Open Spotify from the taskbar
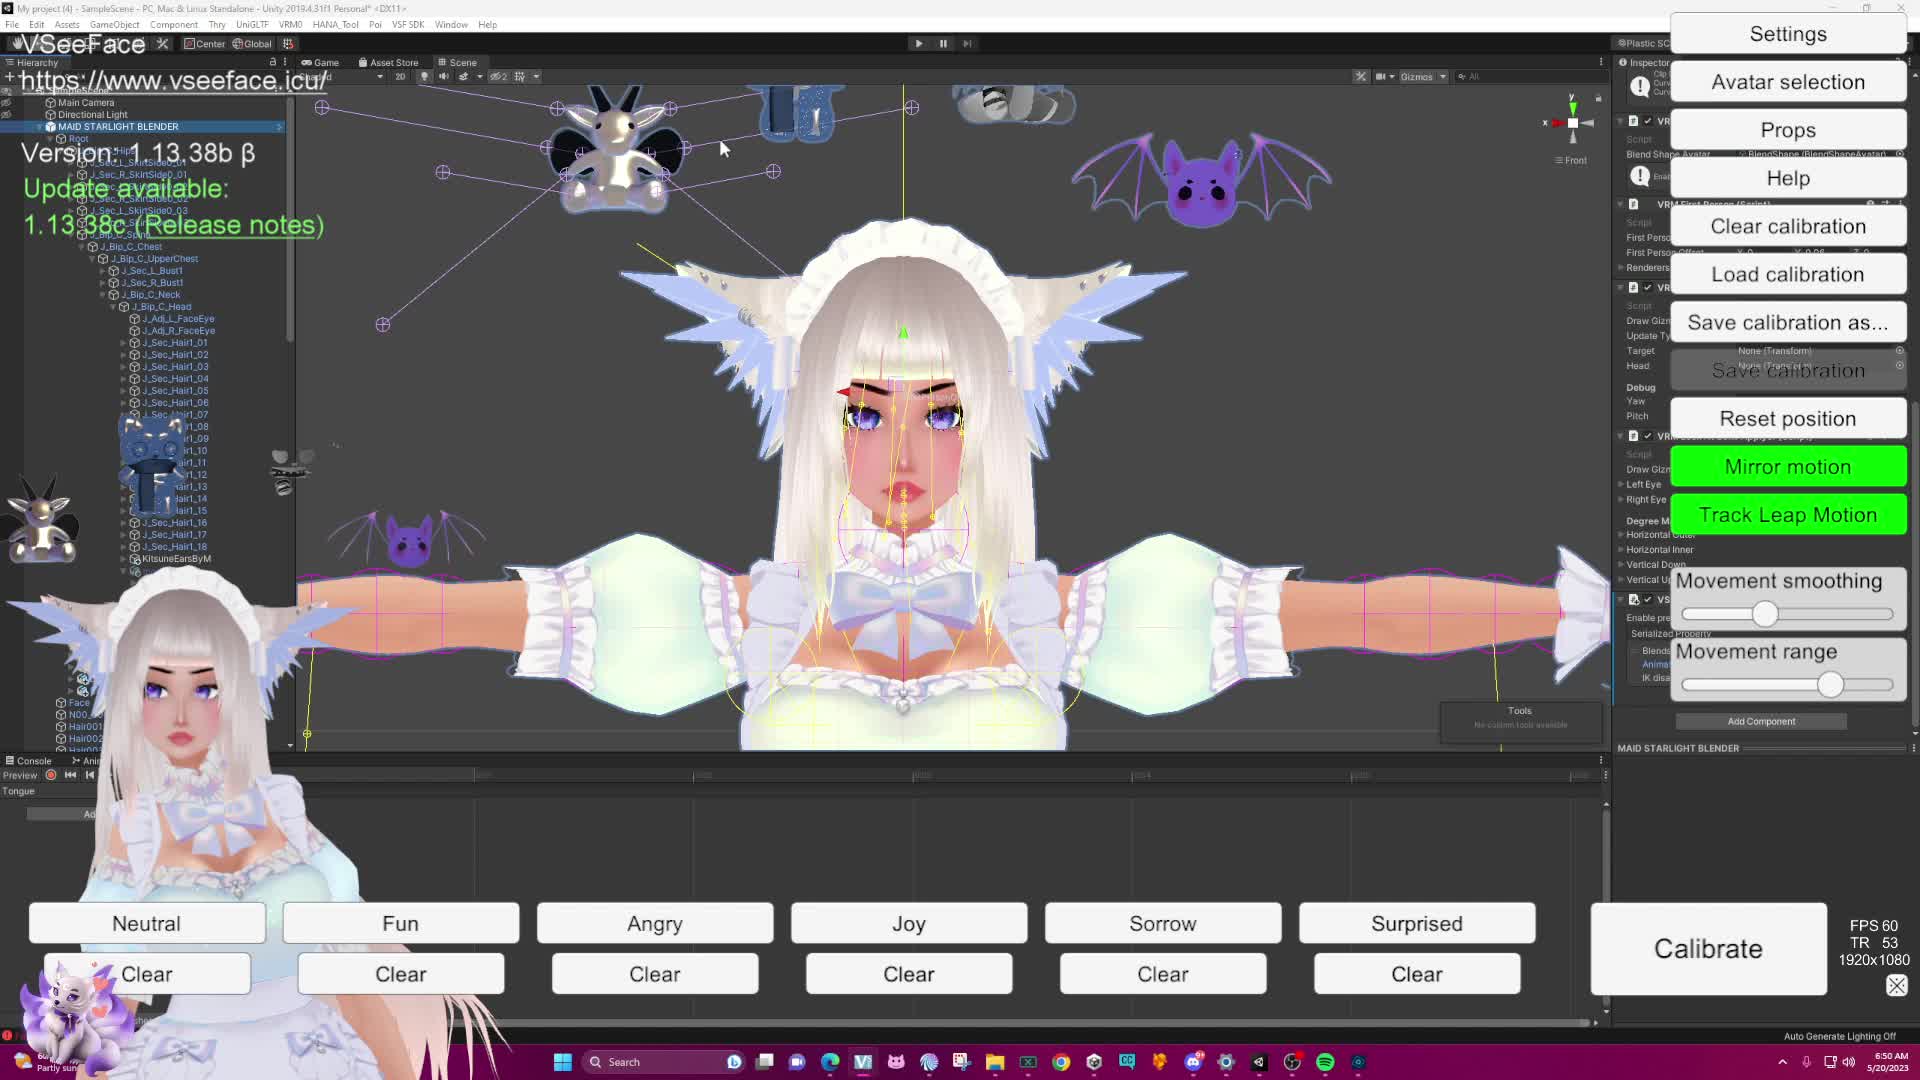Viewport: 1920px width, 1080px height. (1325, 1062)
